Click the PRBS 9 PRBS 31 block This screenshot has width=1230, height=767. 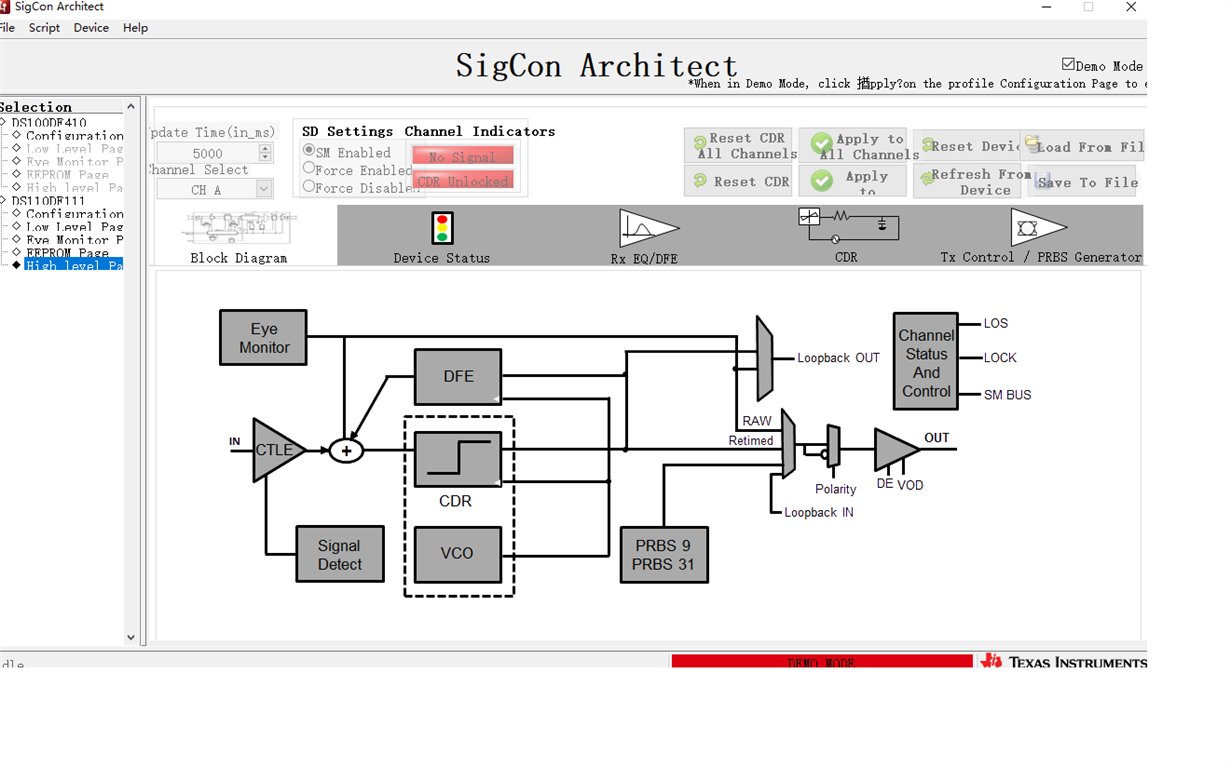tap(664, 555)
